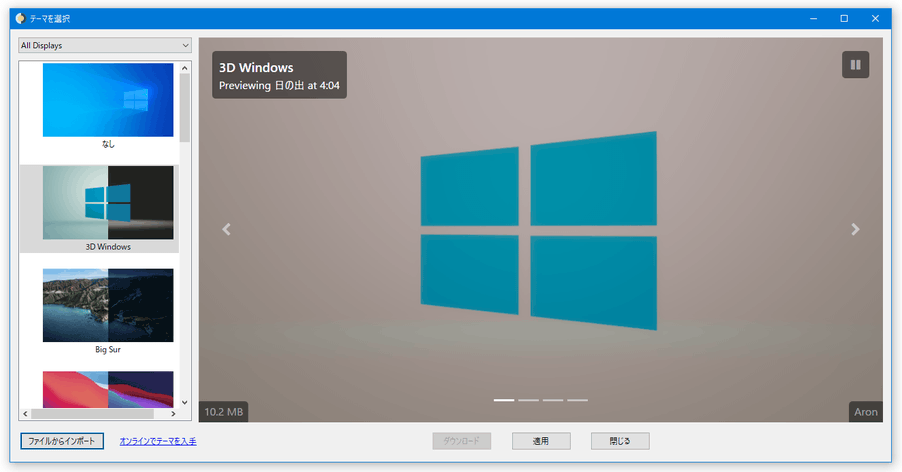Open the All Displays dropdown
Image resolution: width=902 pixels, height=472 pixels.
[105, 45]
